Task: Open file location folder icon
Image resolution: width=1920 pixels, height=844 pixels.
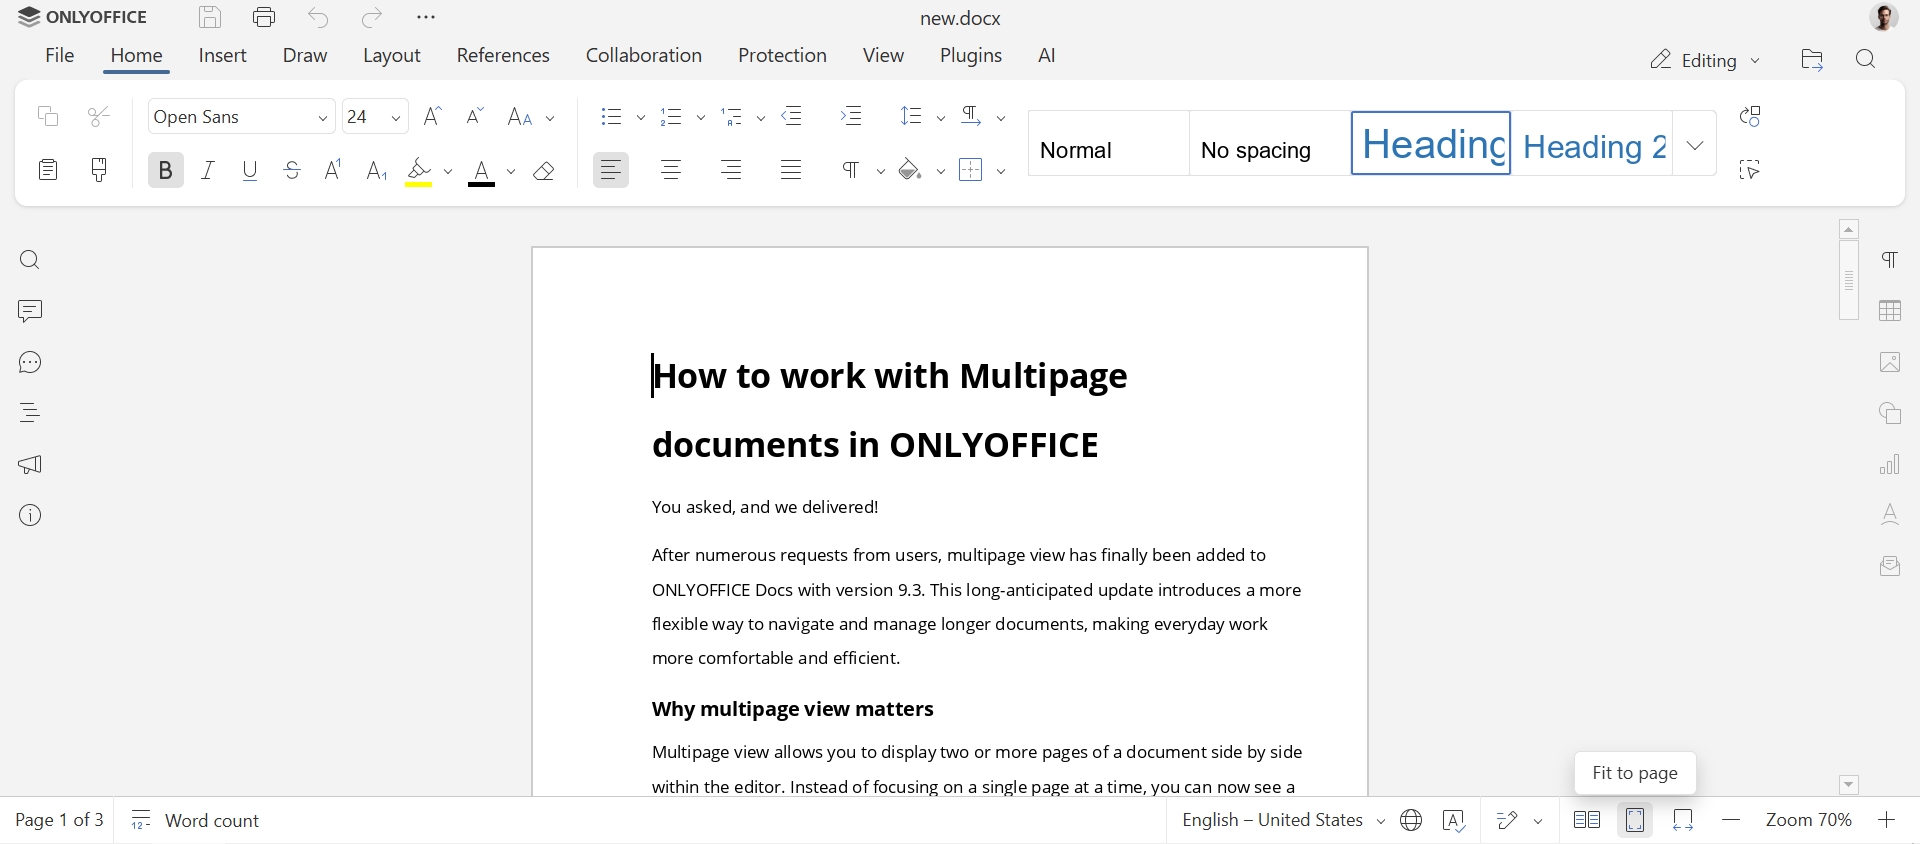Action: pos(1812,60)
